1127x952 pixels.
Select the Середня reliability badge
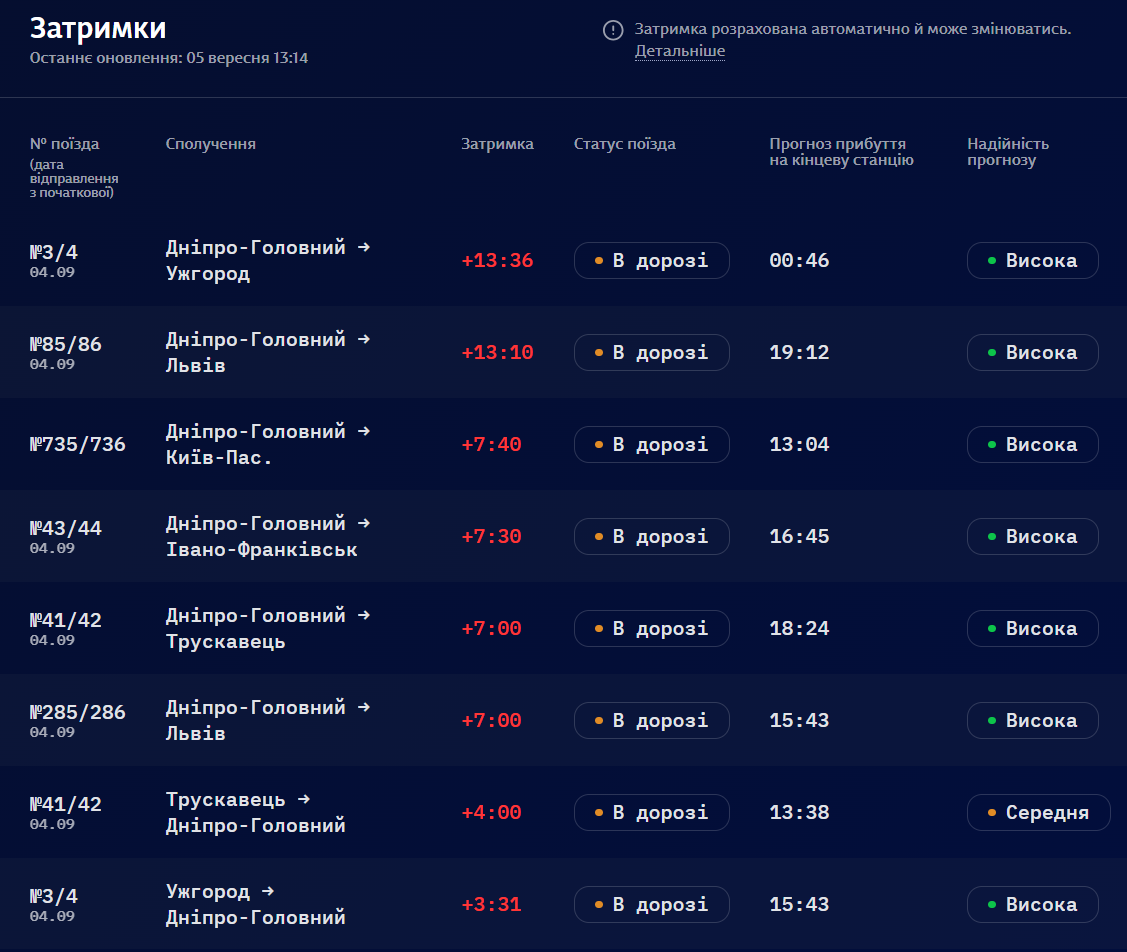point(1039,813)
